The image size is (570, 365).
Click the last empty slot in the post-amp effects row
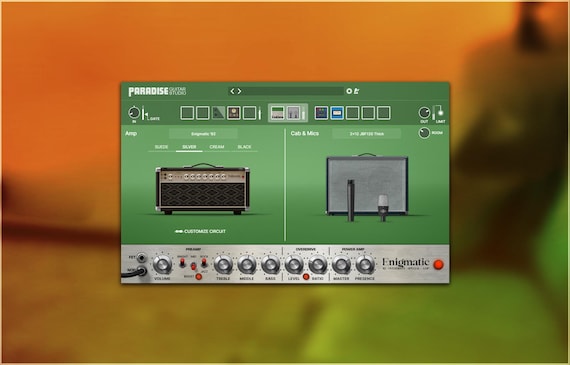coord(384,113)
